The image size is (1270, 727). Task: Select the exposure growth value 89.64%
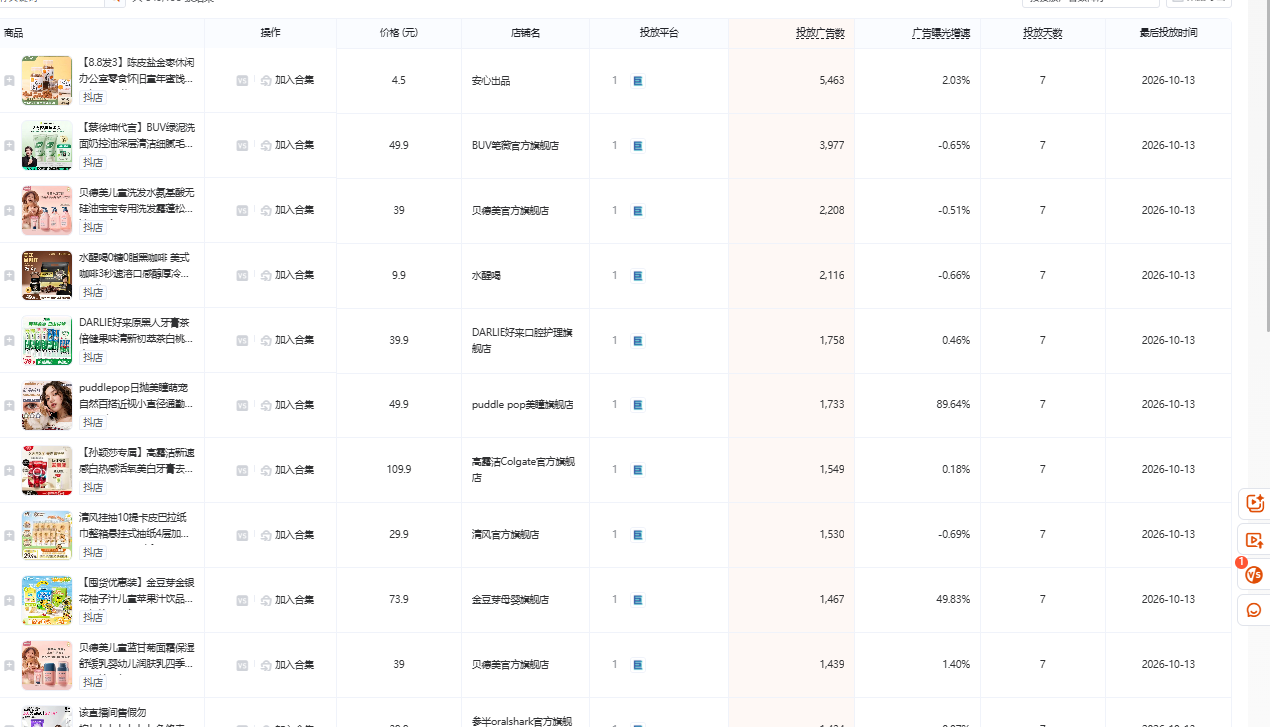point(953,405)
